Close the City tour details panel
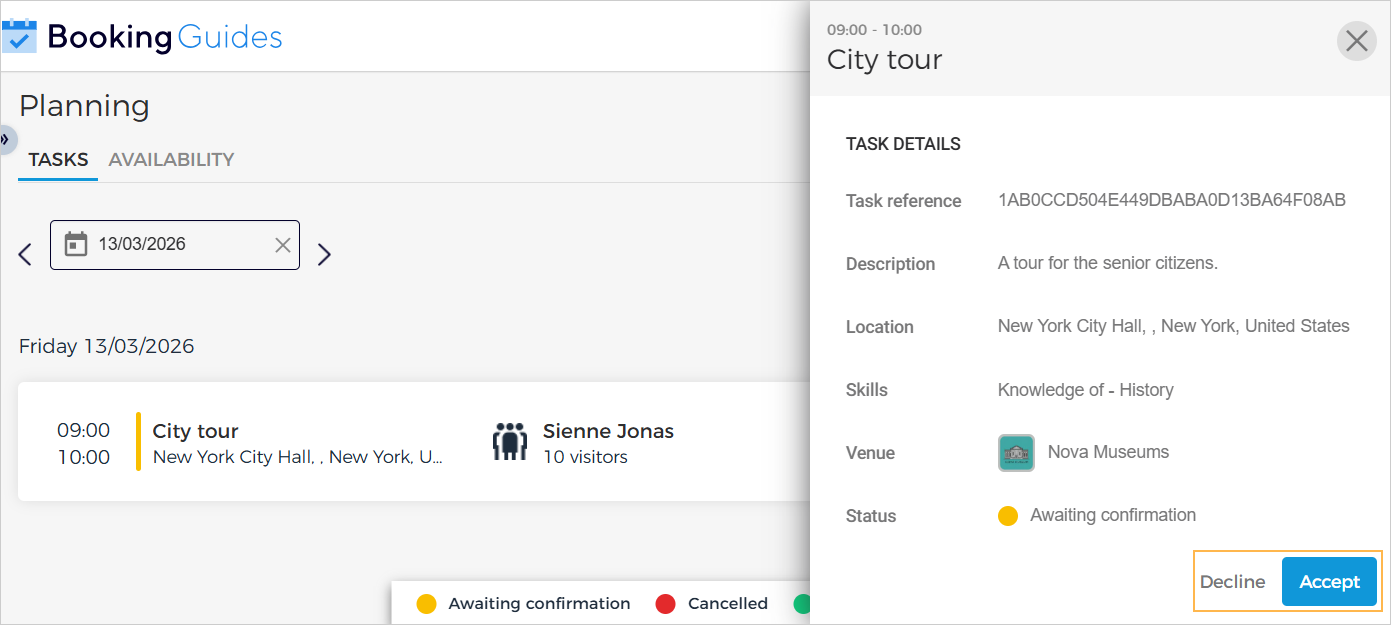This screenshot has height=625, width=1391. click(x=1356, y=41)
